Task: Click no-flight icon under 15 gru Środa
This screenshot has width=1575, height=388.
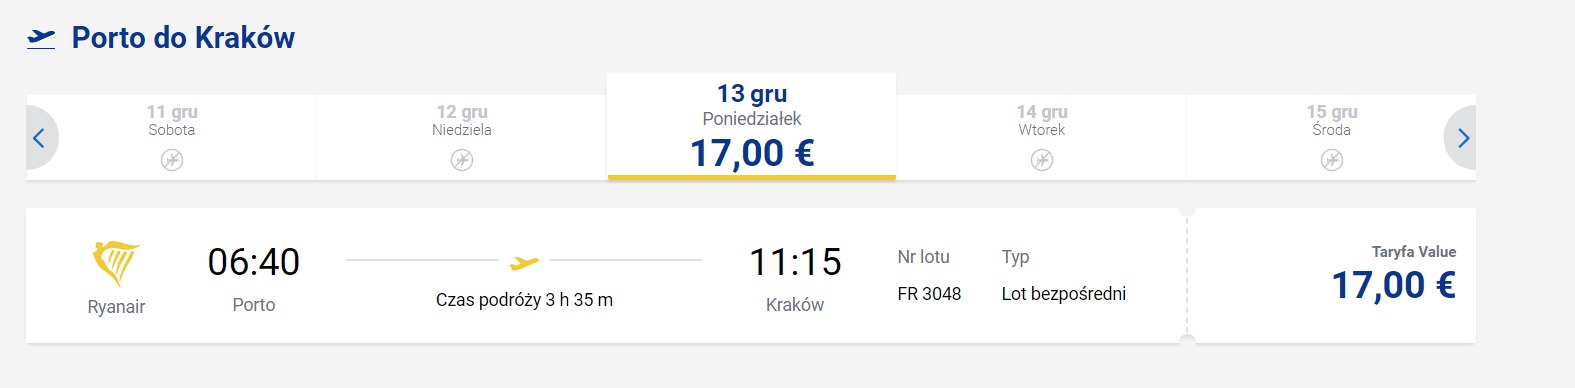Action: (1332, 160)
